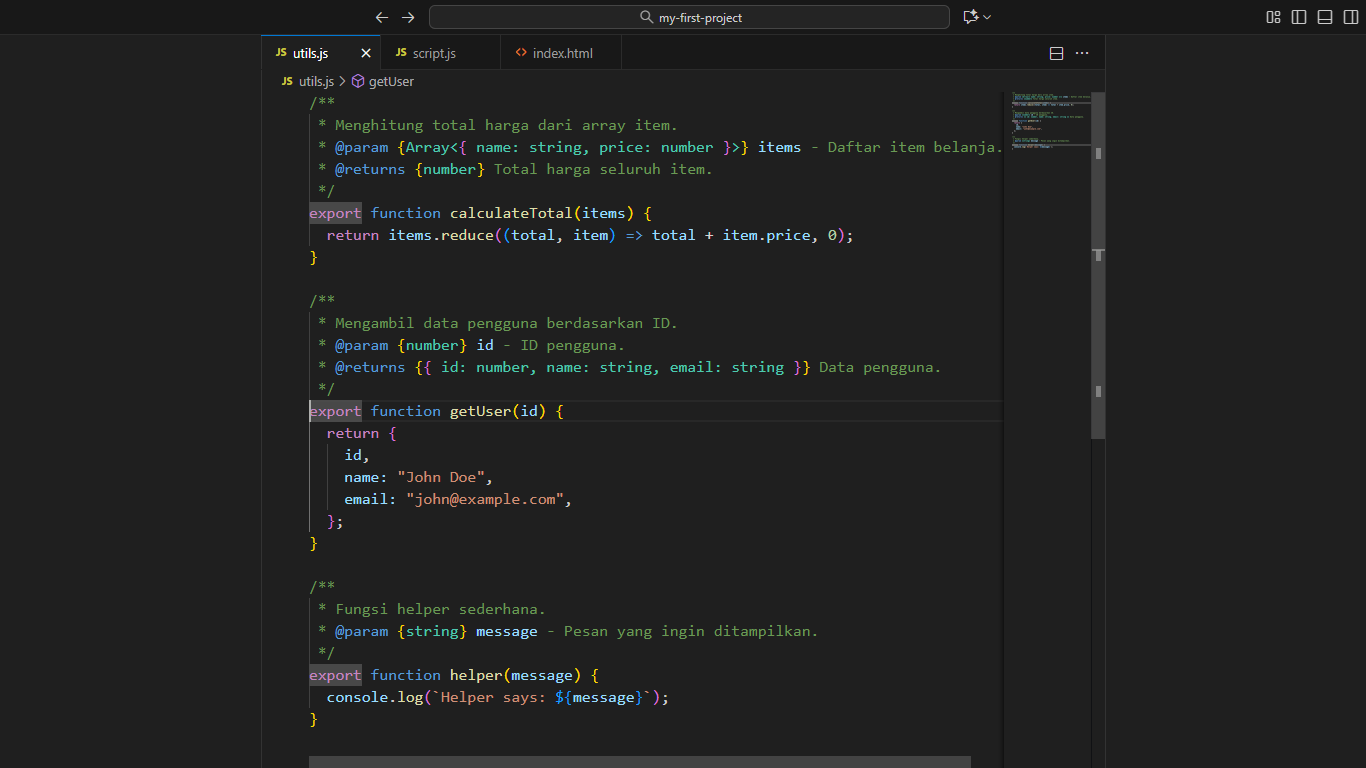Viewport: 1366px width, 768px height.
Task: Open the my-first-project command center search
Action: click(x=689, y=16)
